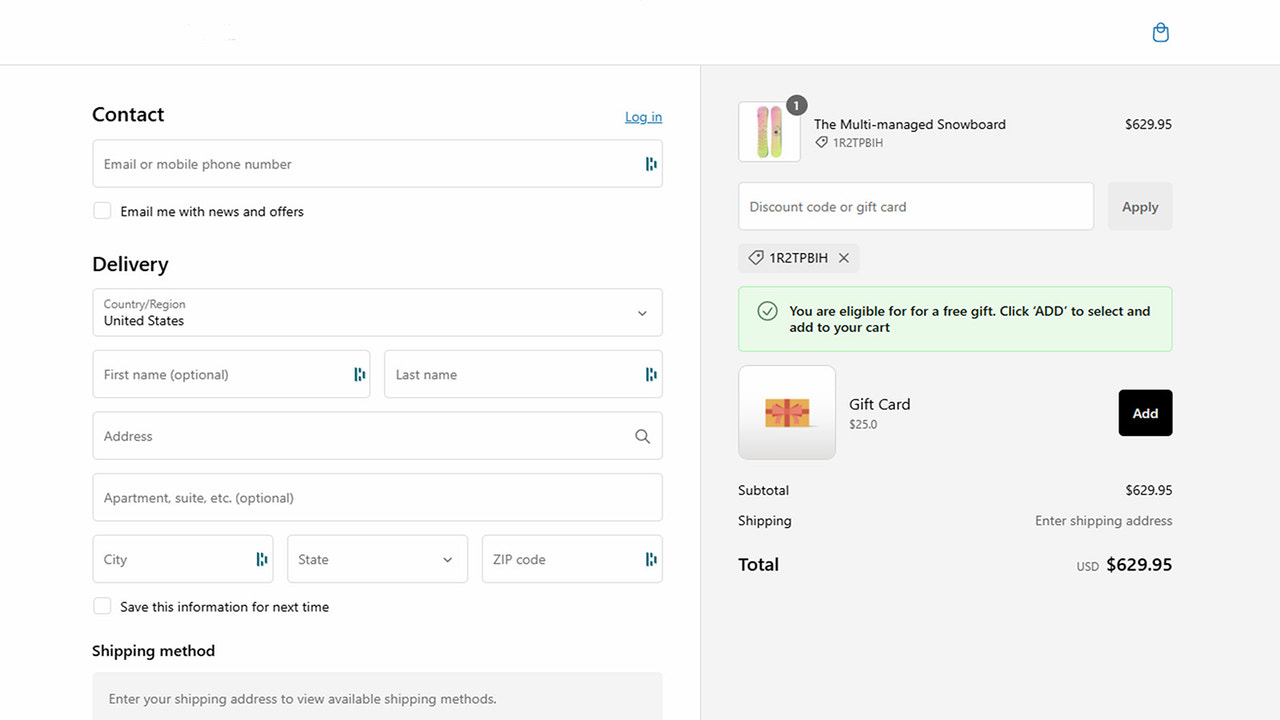Focus the Apartment, suite, etc. field

377,498
